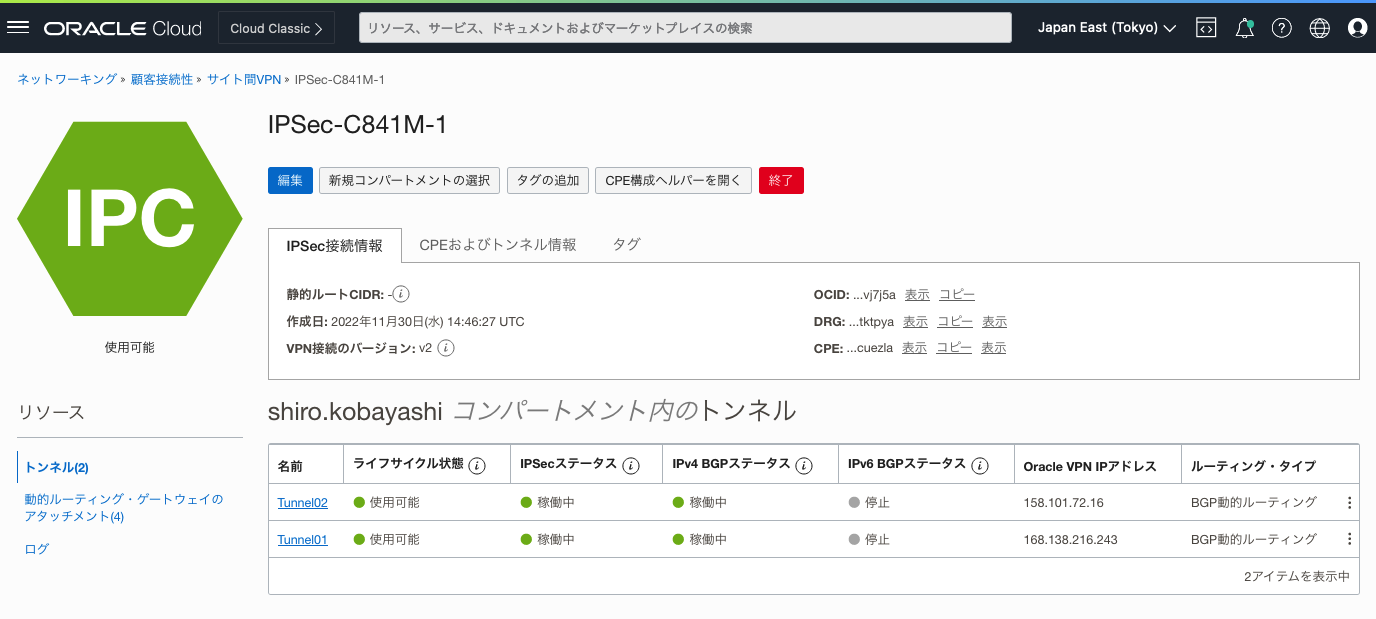Open the Tunnel02 link
Screen dimensions: 1376x619
(x=303, y=503)
